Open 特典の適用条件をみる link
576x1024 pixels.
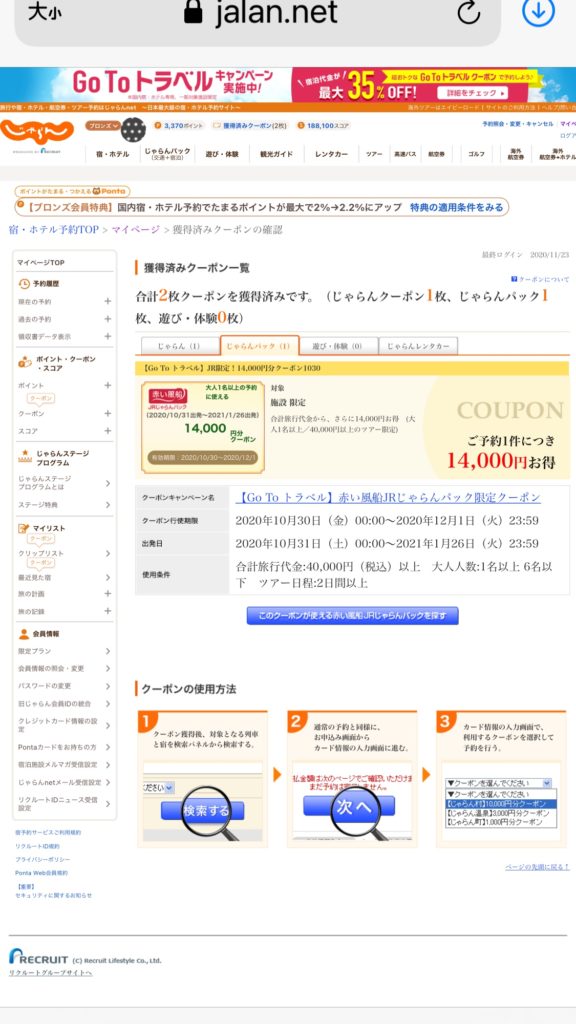456,208
